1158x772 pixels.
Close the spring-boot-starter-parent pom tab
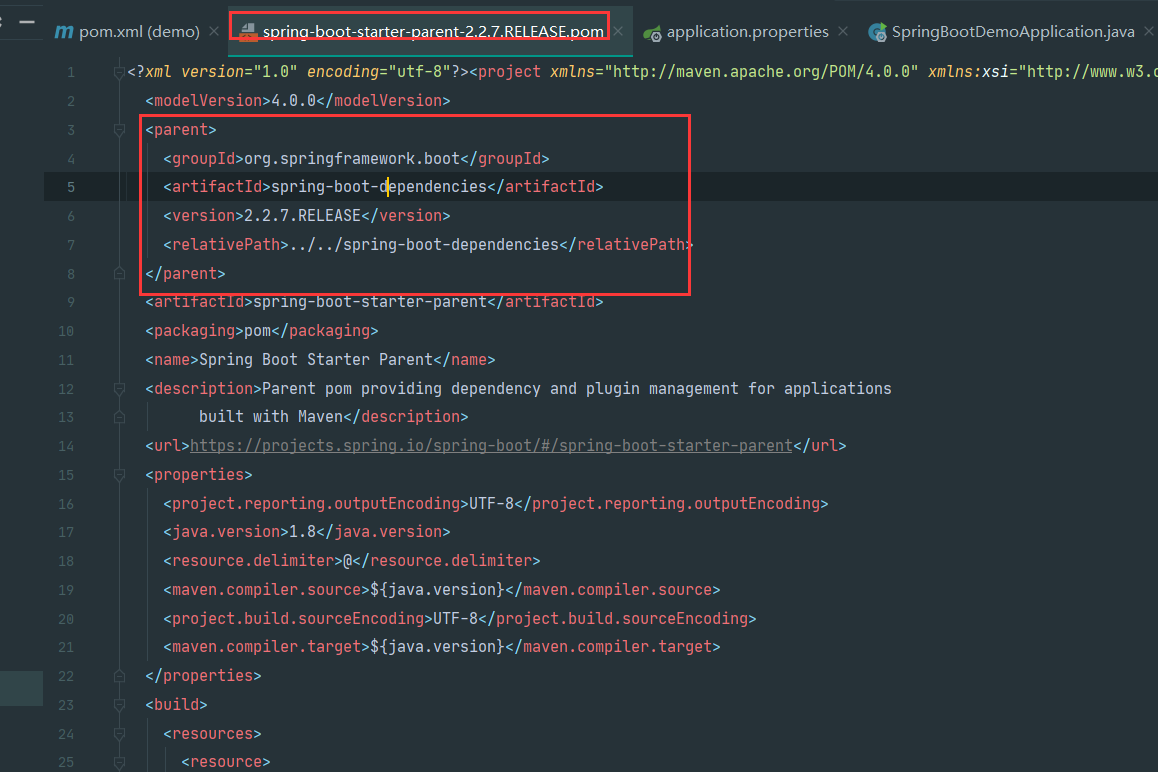[x=618, y=31]
